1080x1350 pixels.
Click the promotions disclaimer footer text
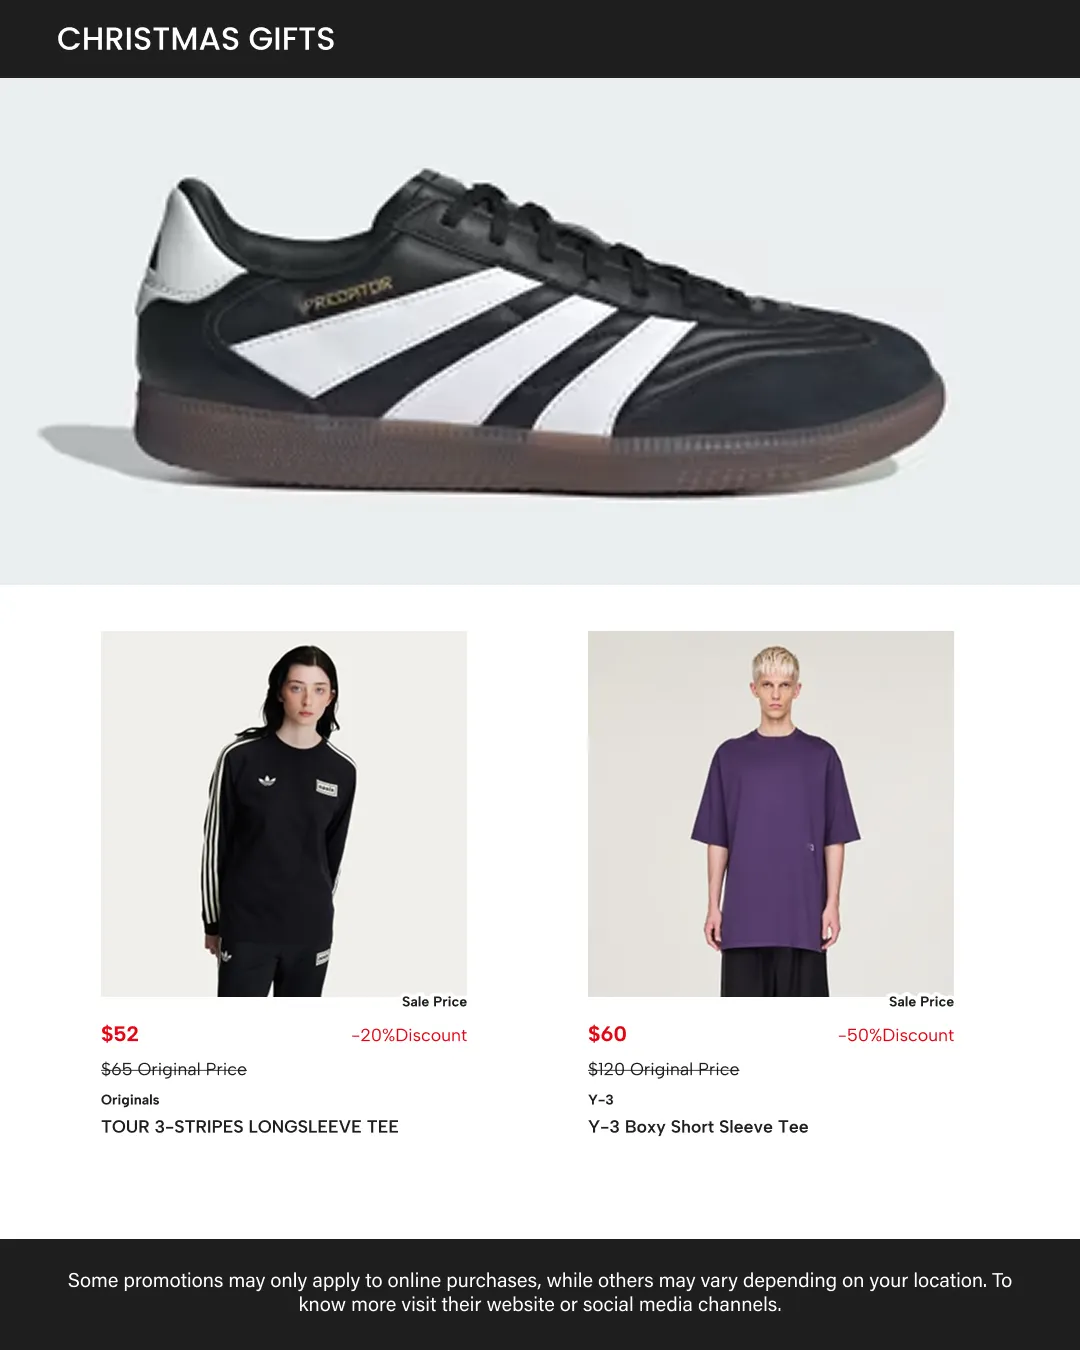click(x=540, y=1292)
